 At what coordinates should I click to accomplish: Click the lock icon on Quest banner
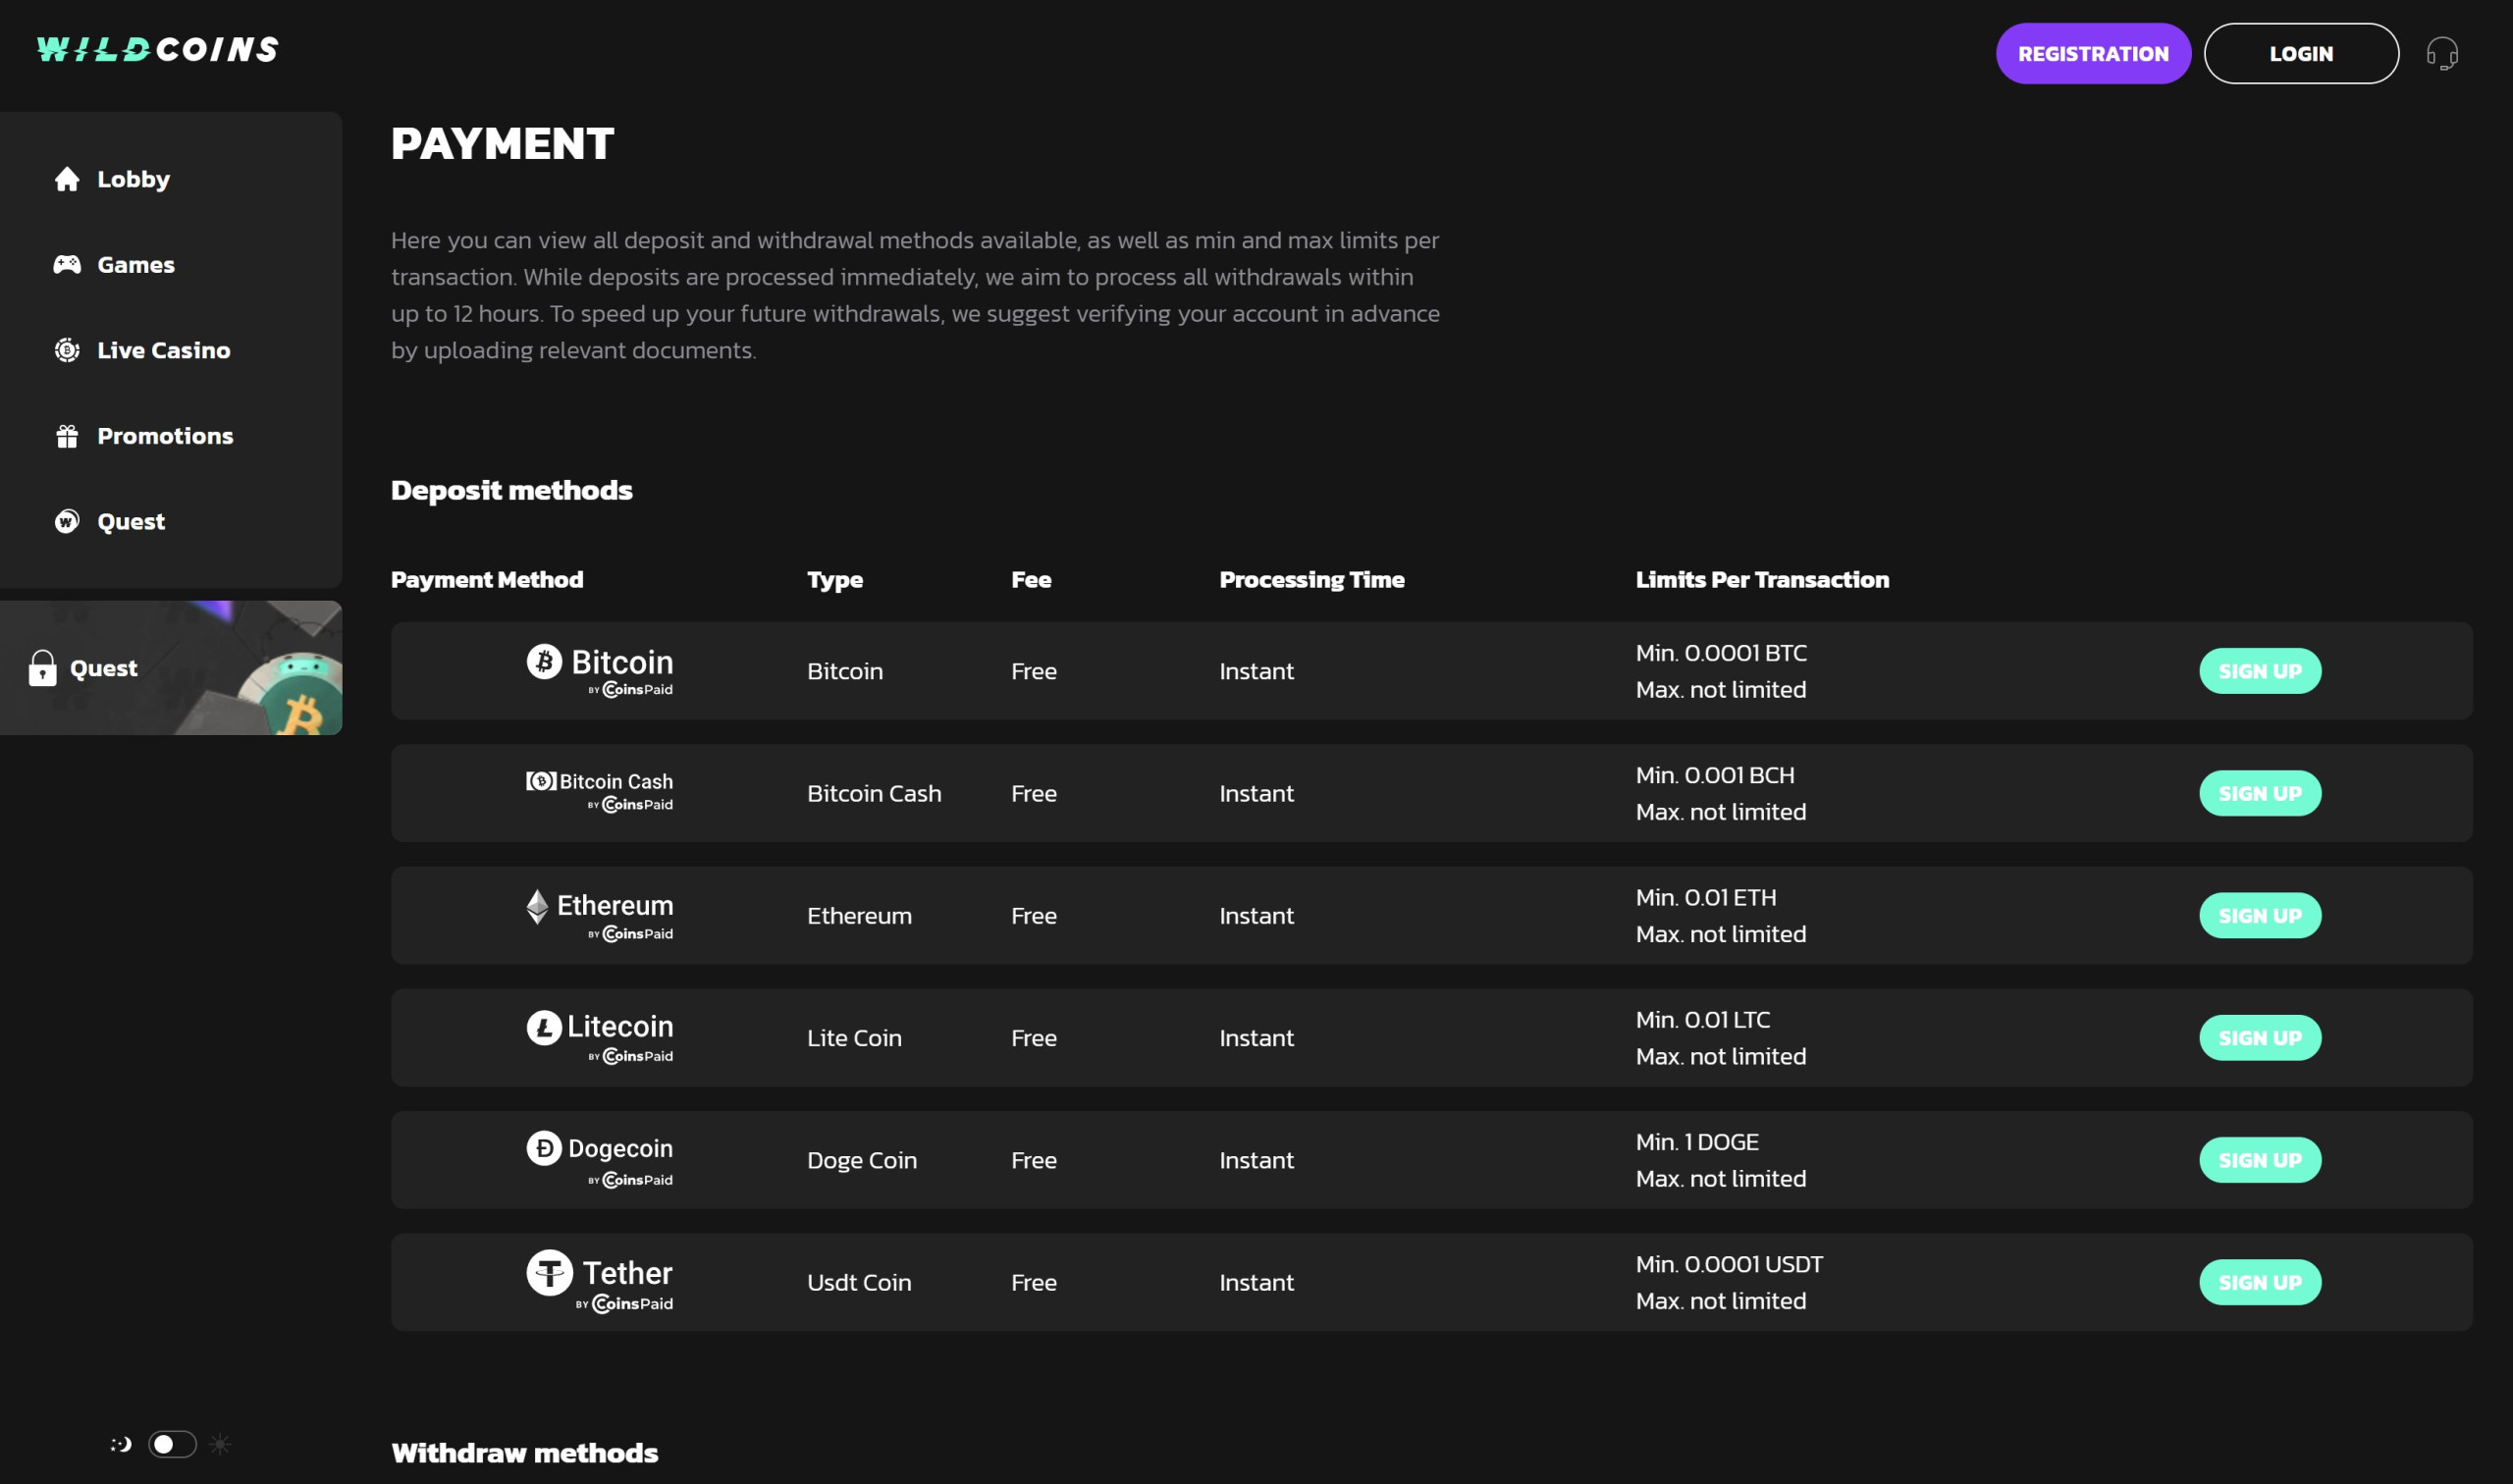coord(42,668)
